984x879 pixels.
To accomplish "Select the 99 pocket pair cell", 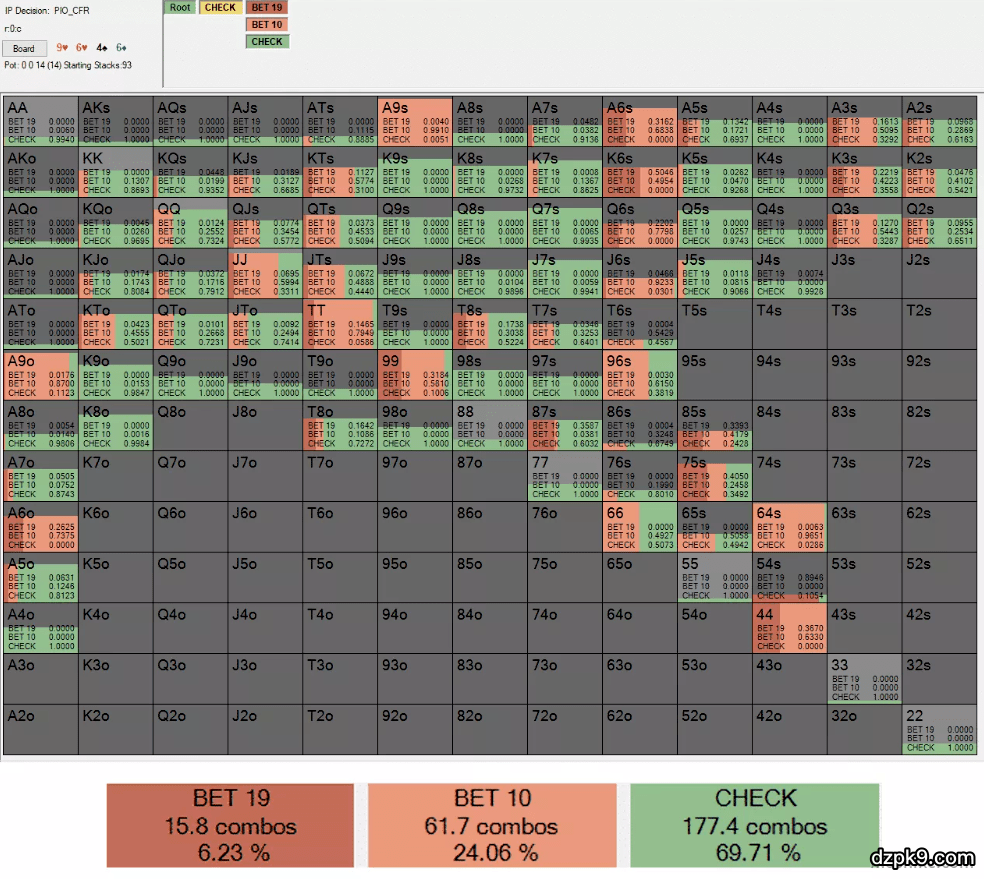I will pos(415,374).
